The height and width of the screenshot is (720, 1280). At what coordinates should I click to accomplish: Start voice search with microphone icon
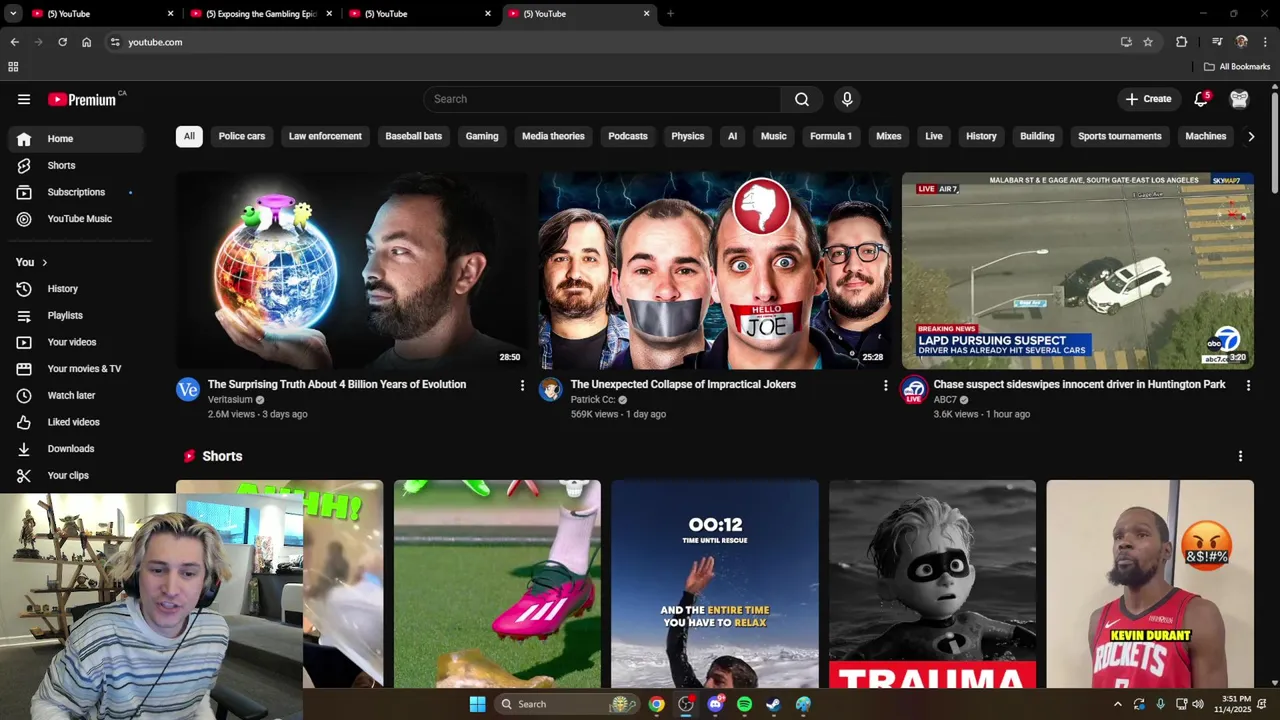(x=847, y=99)
